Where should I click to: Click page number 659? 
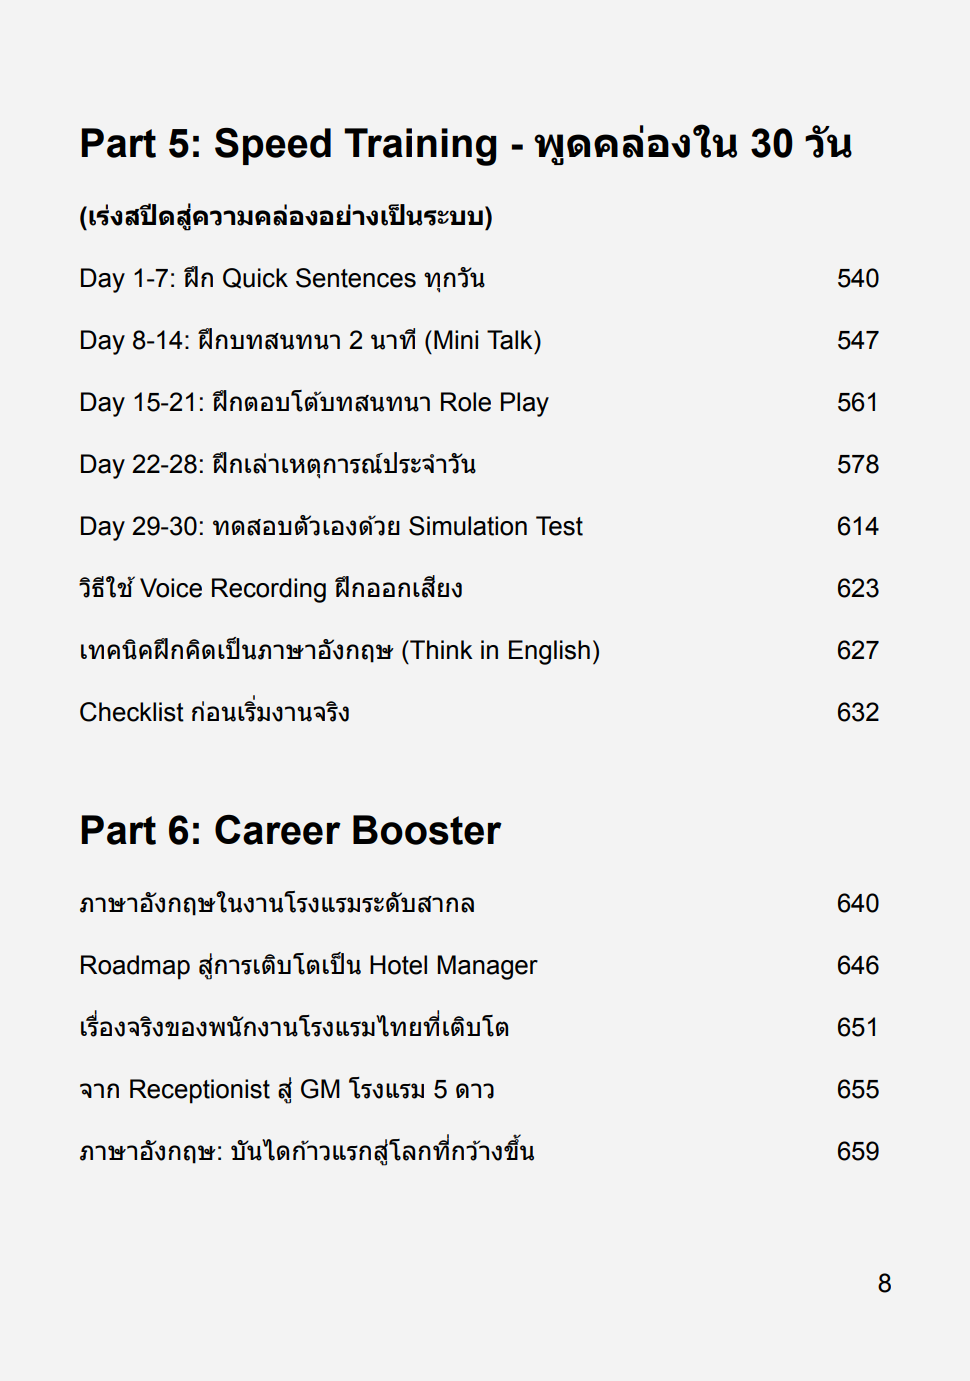[857, 1152]
